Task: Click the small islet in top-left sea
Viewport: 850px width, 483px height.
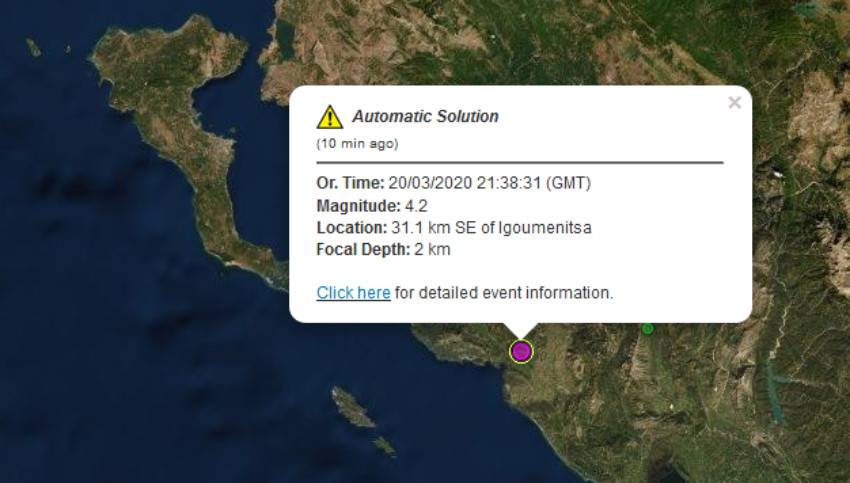Action: click(x=33, y=47)
